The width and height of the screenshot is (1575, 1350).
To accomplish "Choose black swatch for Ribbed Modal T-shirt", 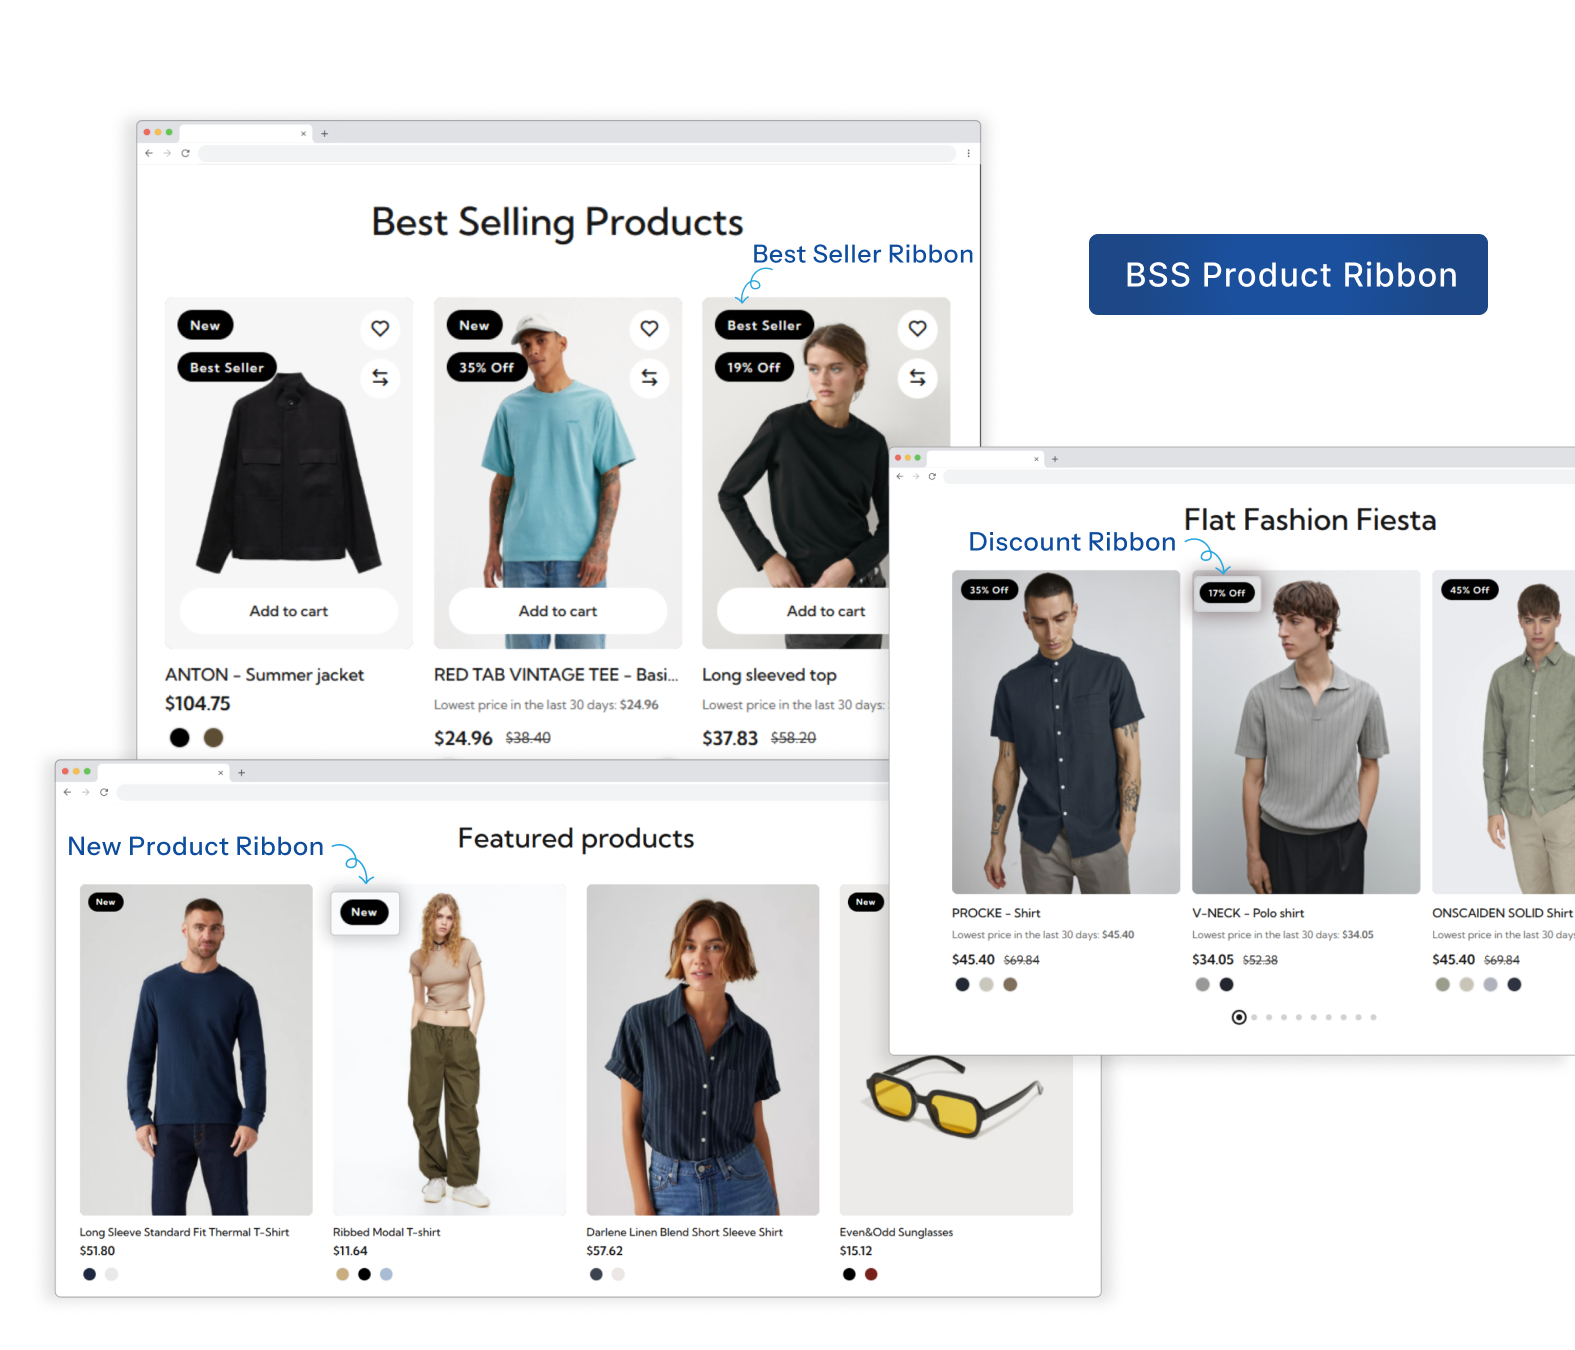I will click(x=365, y=1274).
